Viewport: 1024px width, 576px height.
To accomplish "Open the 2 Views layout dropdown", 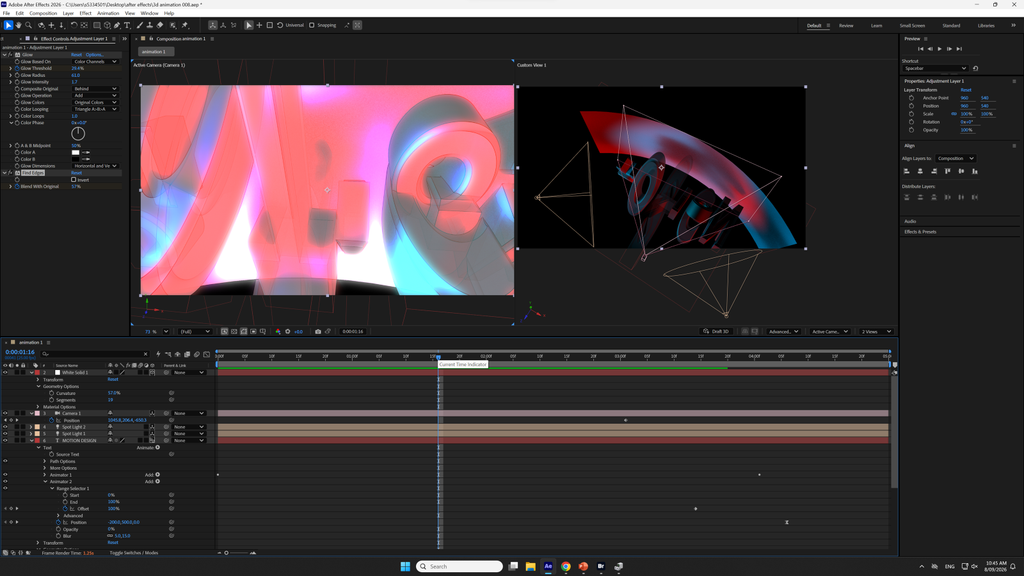I will [x=876, y=332].
